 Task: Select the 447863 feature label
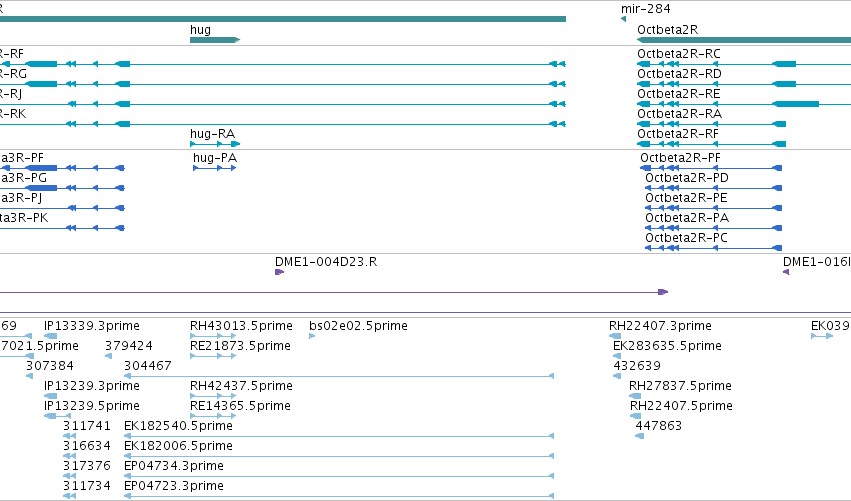point(658,426)
